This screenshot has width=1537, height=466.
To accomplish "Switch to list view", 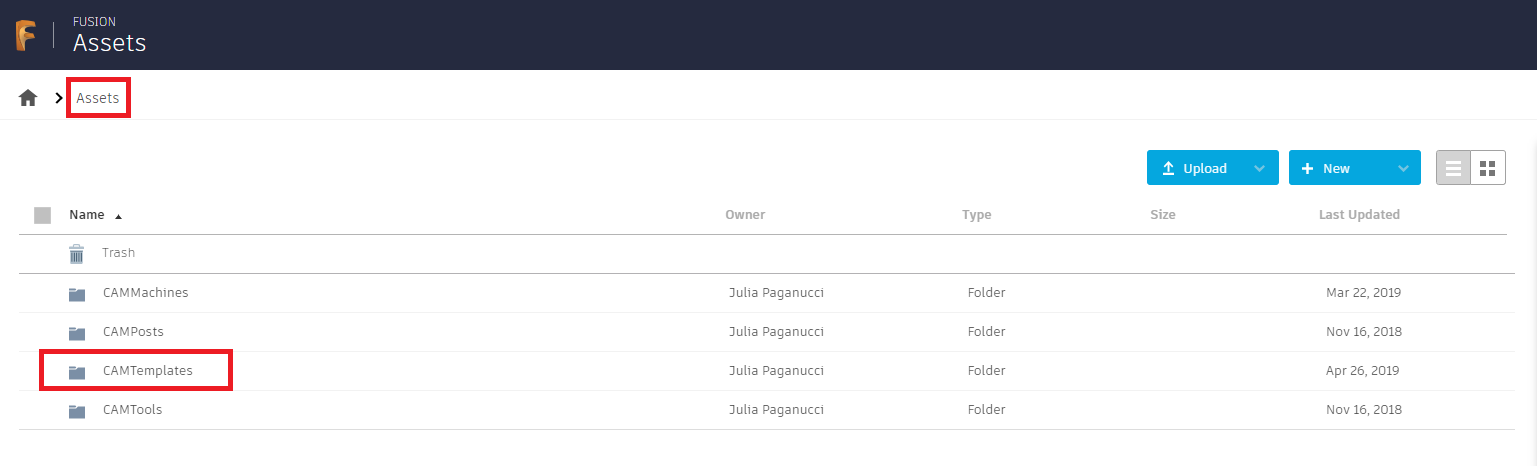I will 1454,168.
